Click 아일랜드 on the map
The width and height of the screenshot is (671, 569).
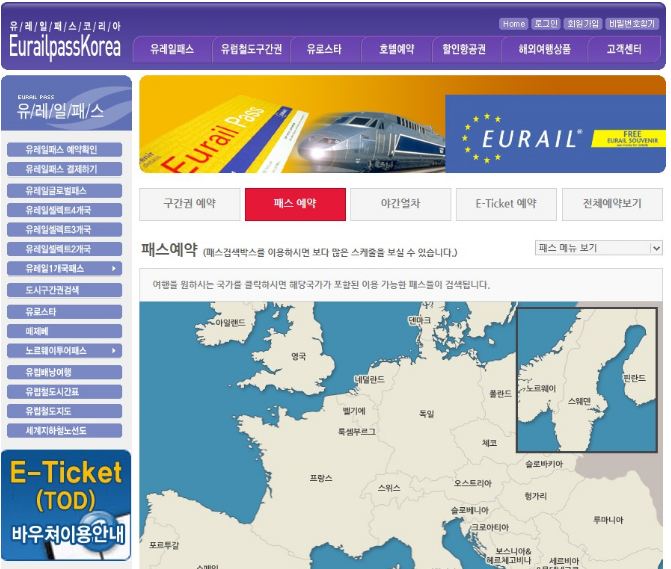230,323
